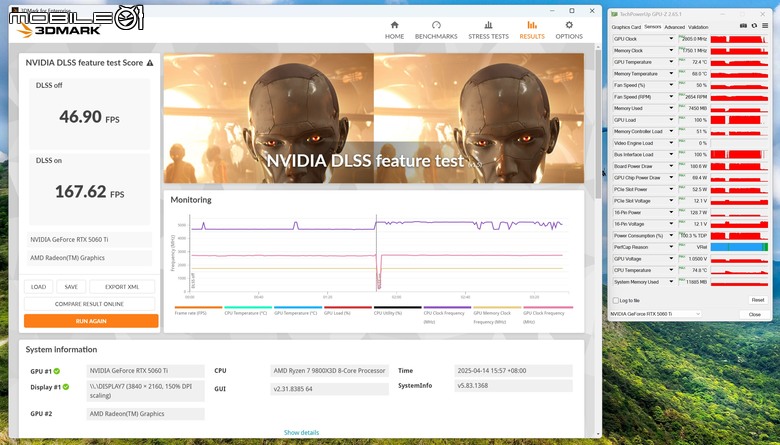This screenshot has height=445, width=780.
Task: Open the 3DMark Options gear
Action: (569, 30)
